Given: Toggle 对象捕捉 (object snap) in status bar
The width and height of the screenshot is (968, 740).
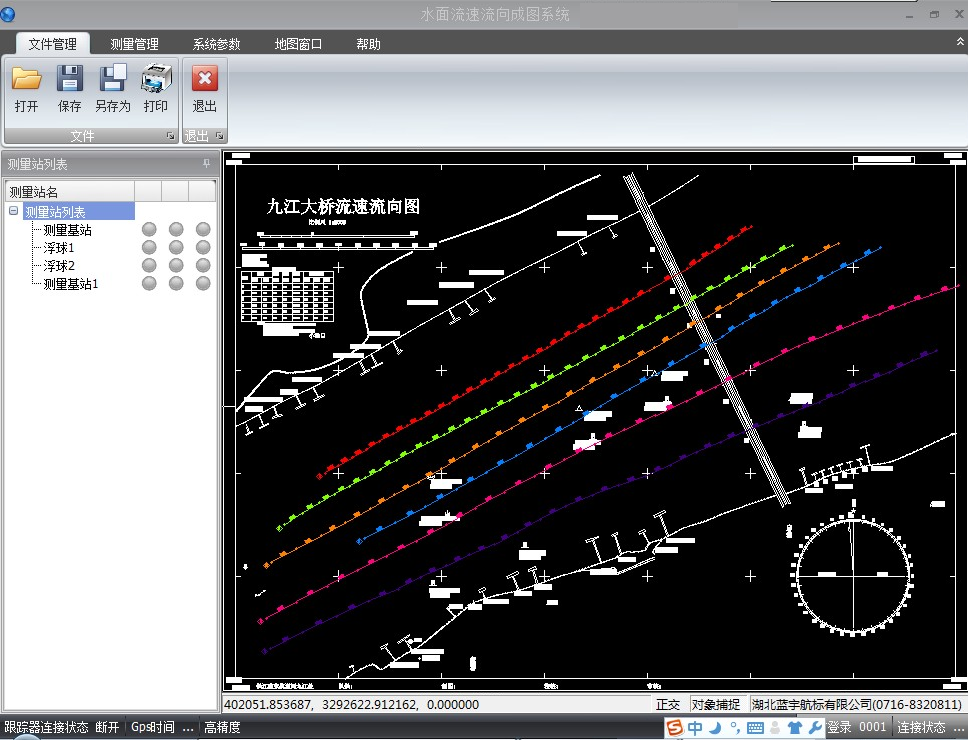Looking at the screenshot, I should coord(716,705).
